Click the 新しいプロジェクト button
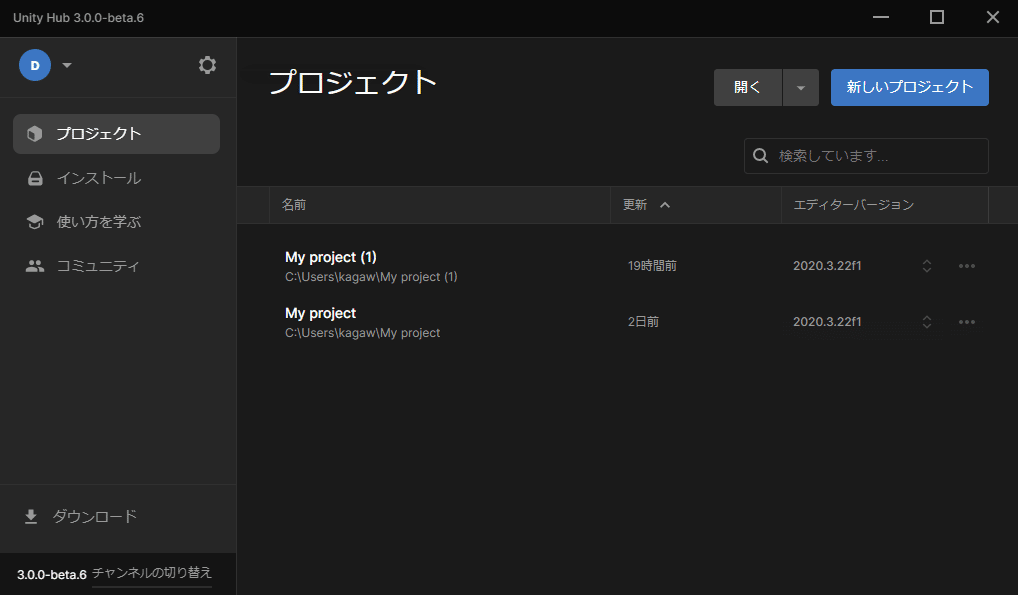 tap(910, 87)
